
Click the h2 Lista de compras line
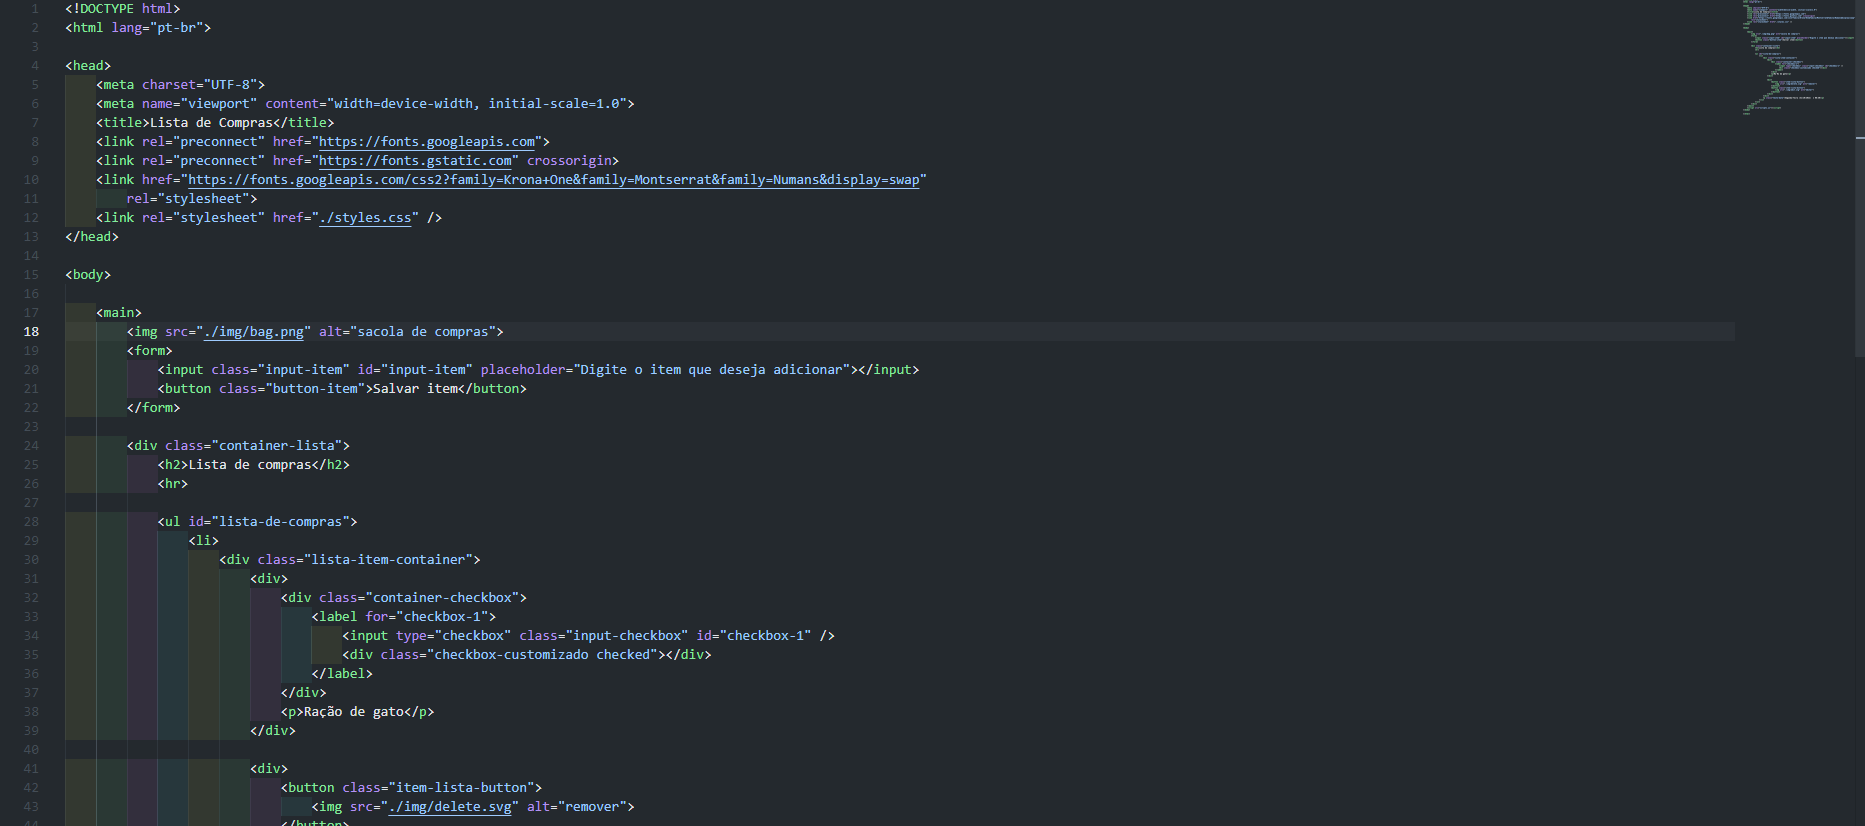(x=254, y=465)
